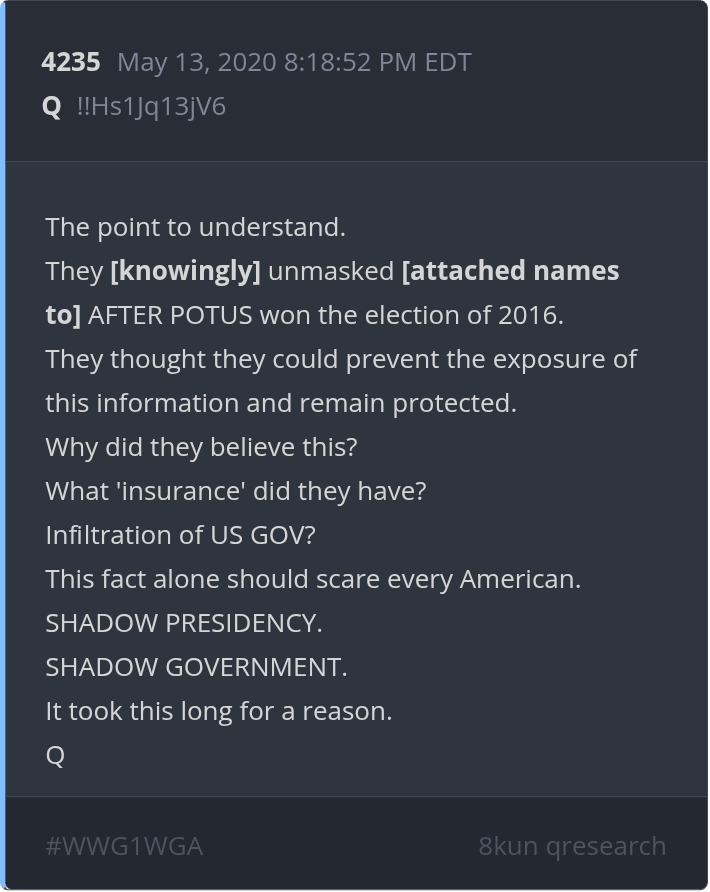
Task: Click the line starting 'They thought they could prevent'
Action: click(341, 359)
